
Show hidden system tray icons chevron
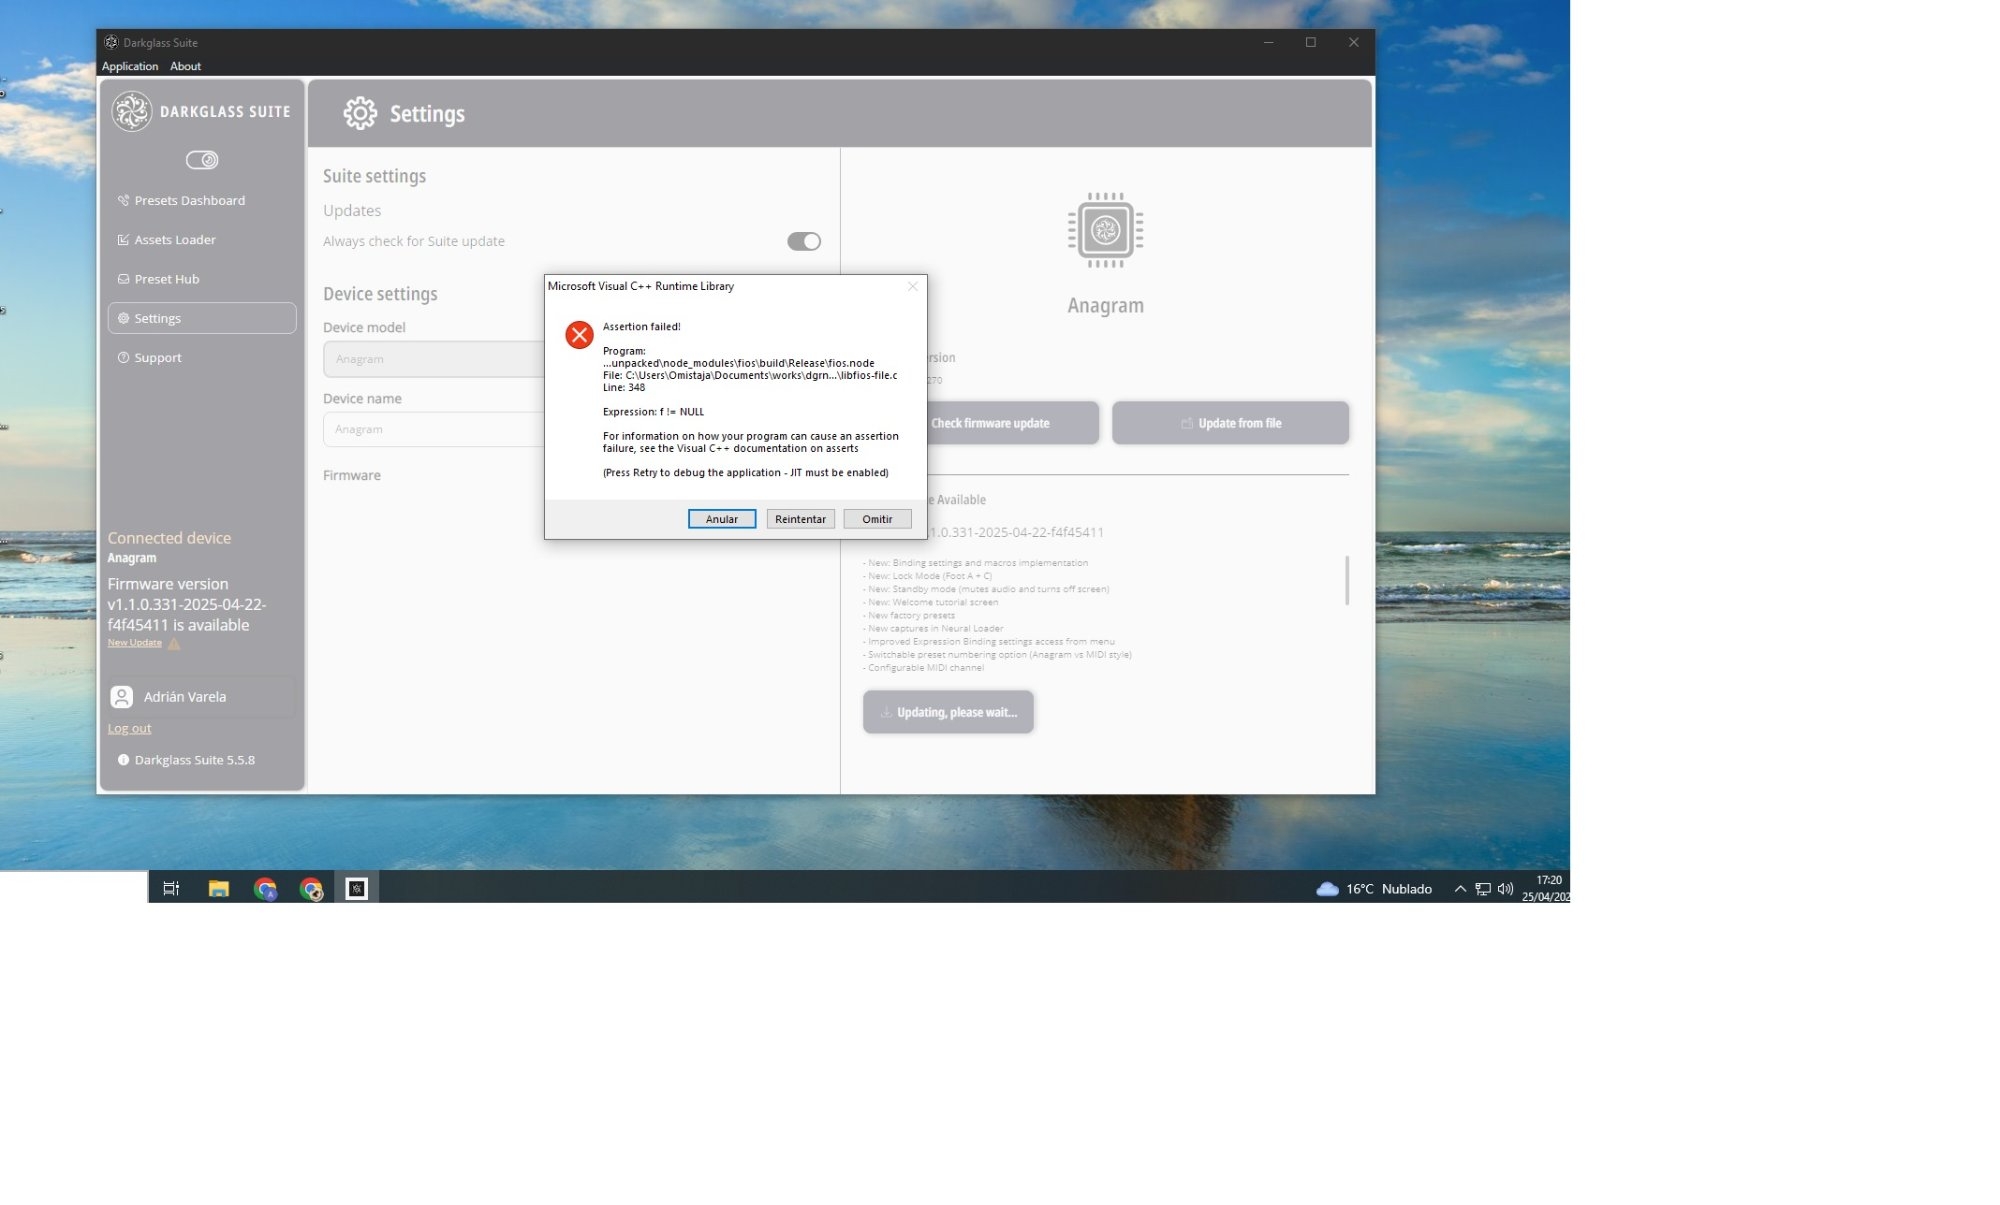pyautogui.click(x=1460, y=889)
